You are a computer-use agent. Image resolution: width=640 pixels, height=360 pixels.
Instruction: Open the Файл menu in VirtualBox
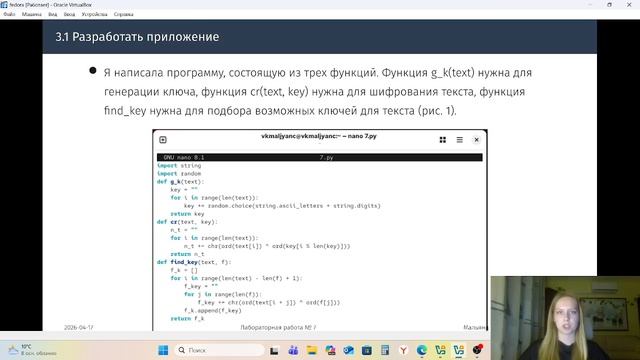[9, 14]
